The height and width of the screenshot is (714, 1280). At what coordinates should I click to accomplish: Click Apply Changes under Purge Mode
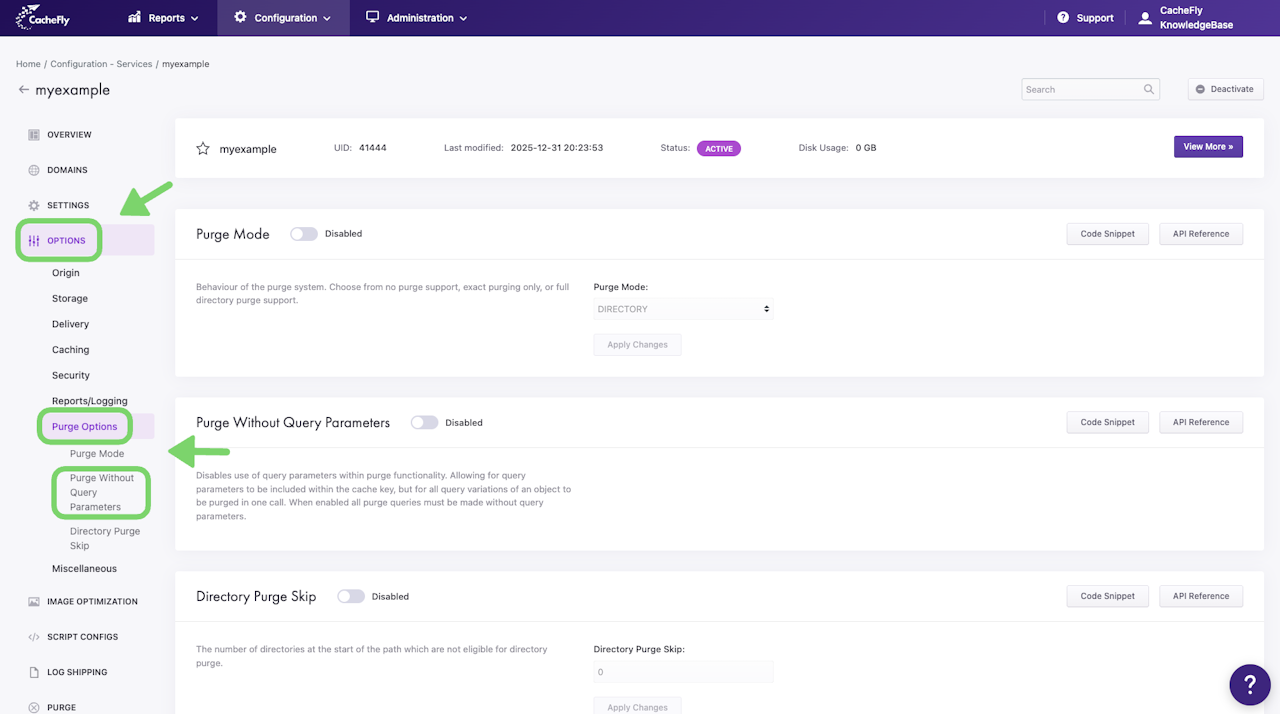(x=637, y=345)
